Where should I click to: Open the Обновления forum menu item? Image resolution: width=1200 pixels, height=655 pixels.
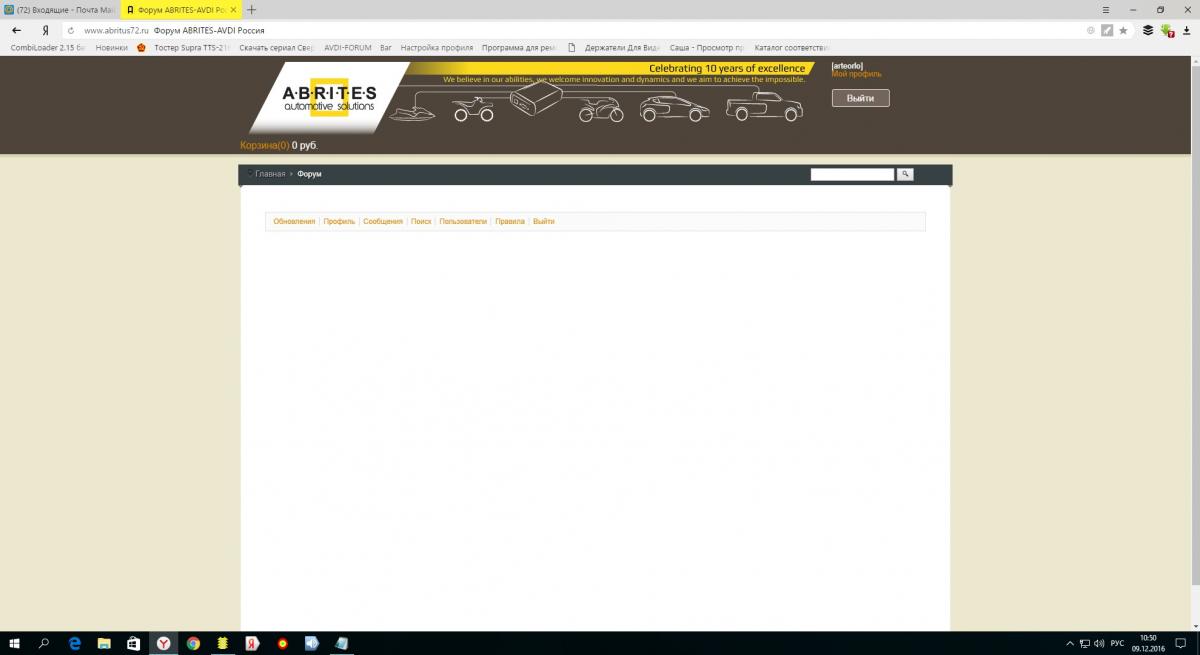pos(294,221)
